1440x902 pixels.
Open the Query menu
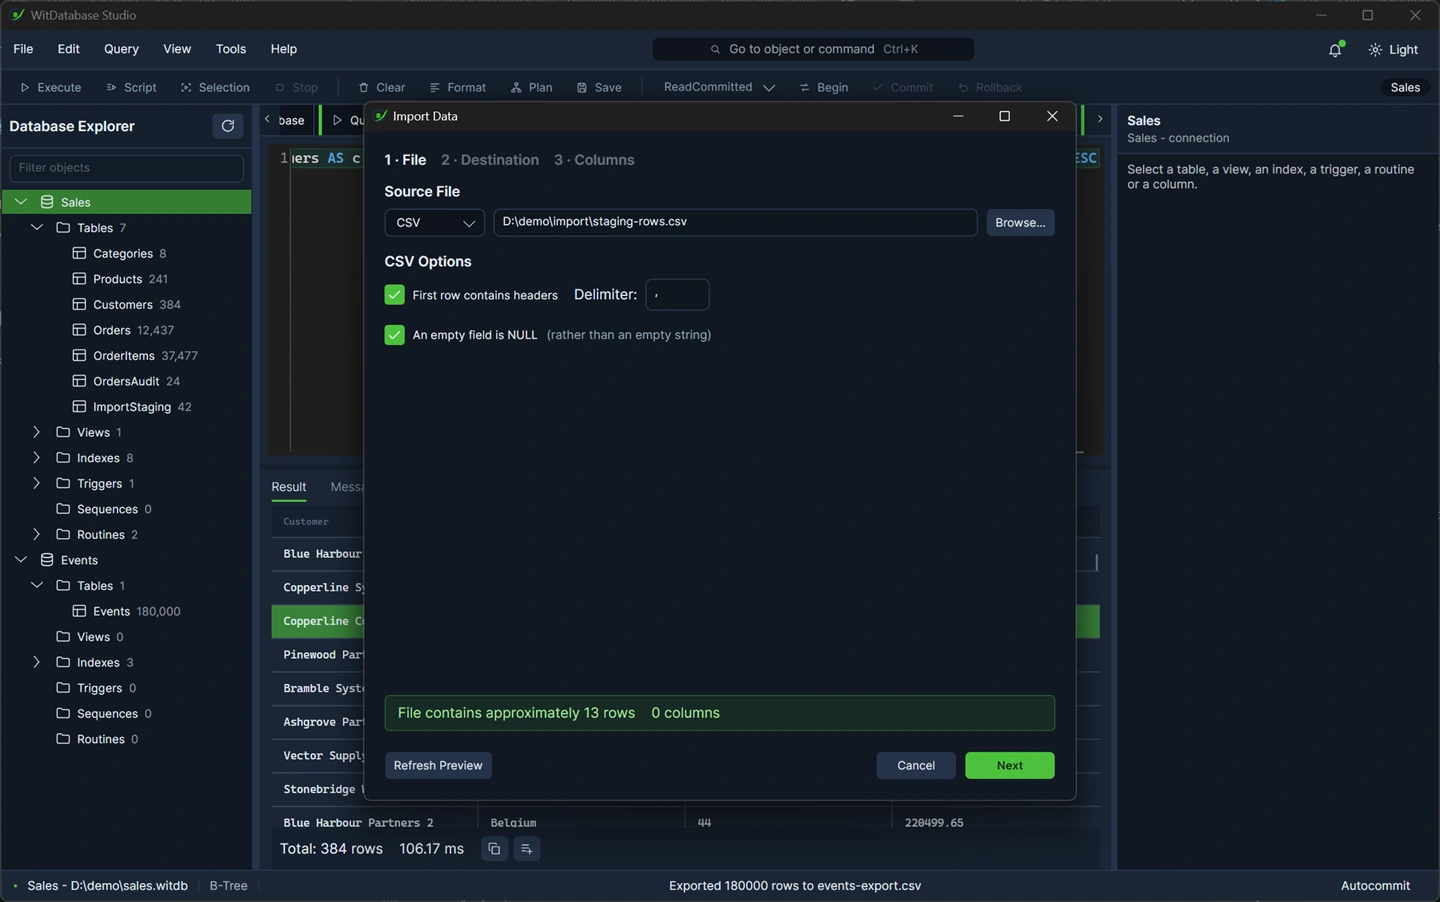(x=121, y=49)
